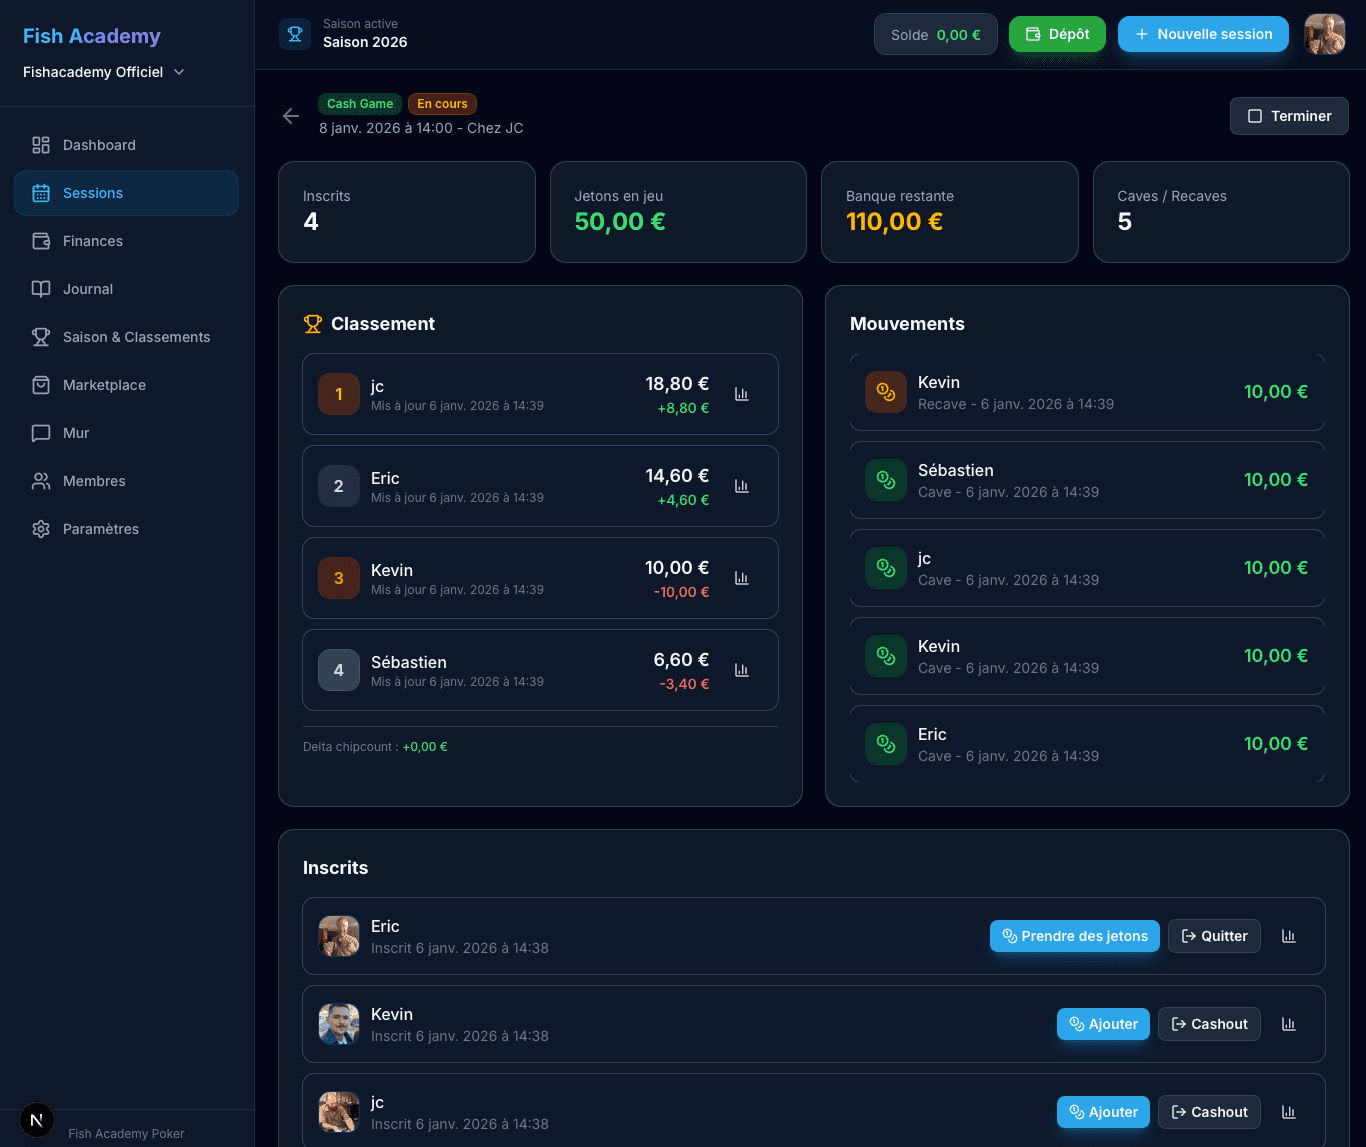Click the chart icon in Eric's Inscrits row
The image size is (1366, 1147).
pos(1288,936)
